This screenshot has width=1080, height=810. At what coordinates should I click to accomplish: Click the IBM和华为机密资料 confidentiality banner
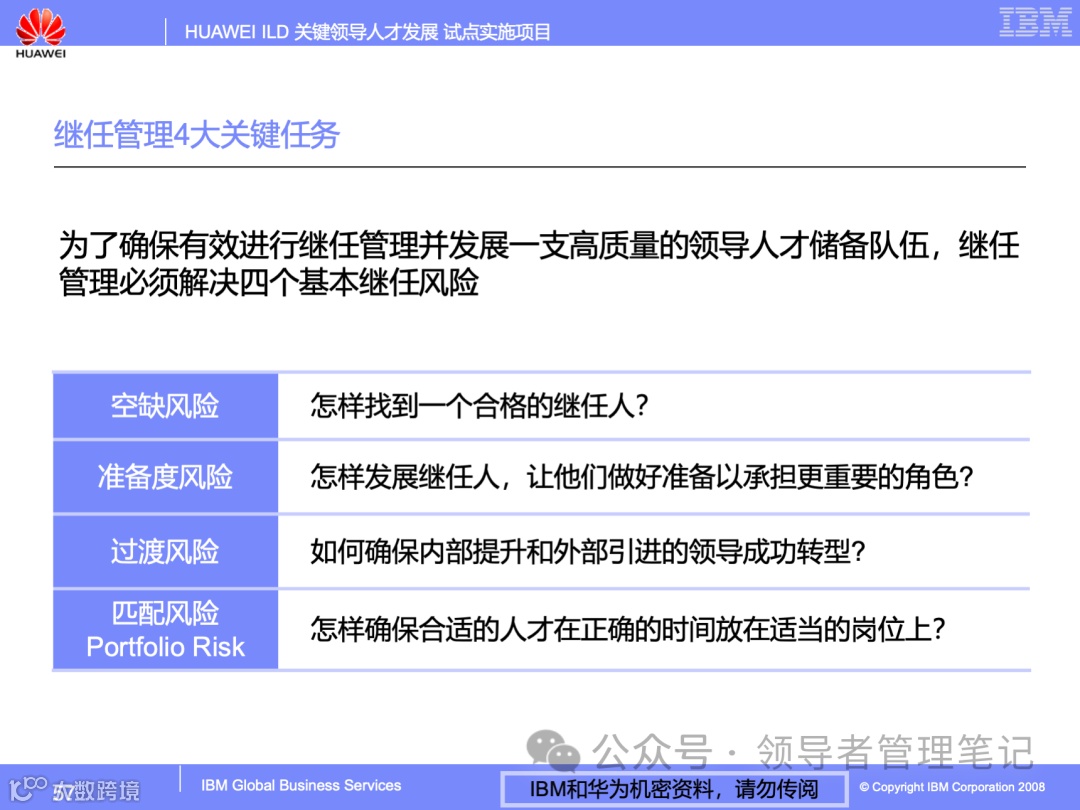pyautogui.click(x=672, y=787)
